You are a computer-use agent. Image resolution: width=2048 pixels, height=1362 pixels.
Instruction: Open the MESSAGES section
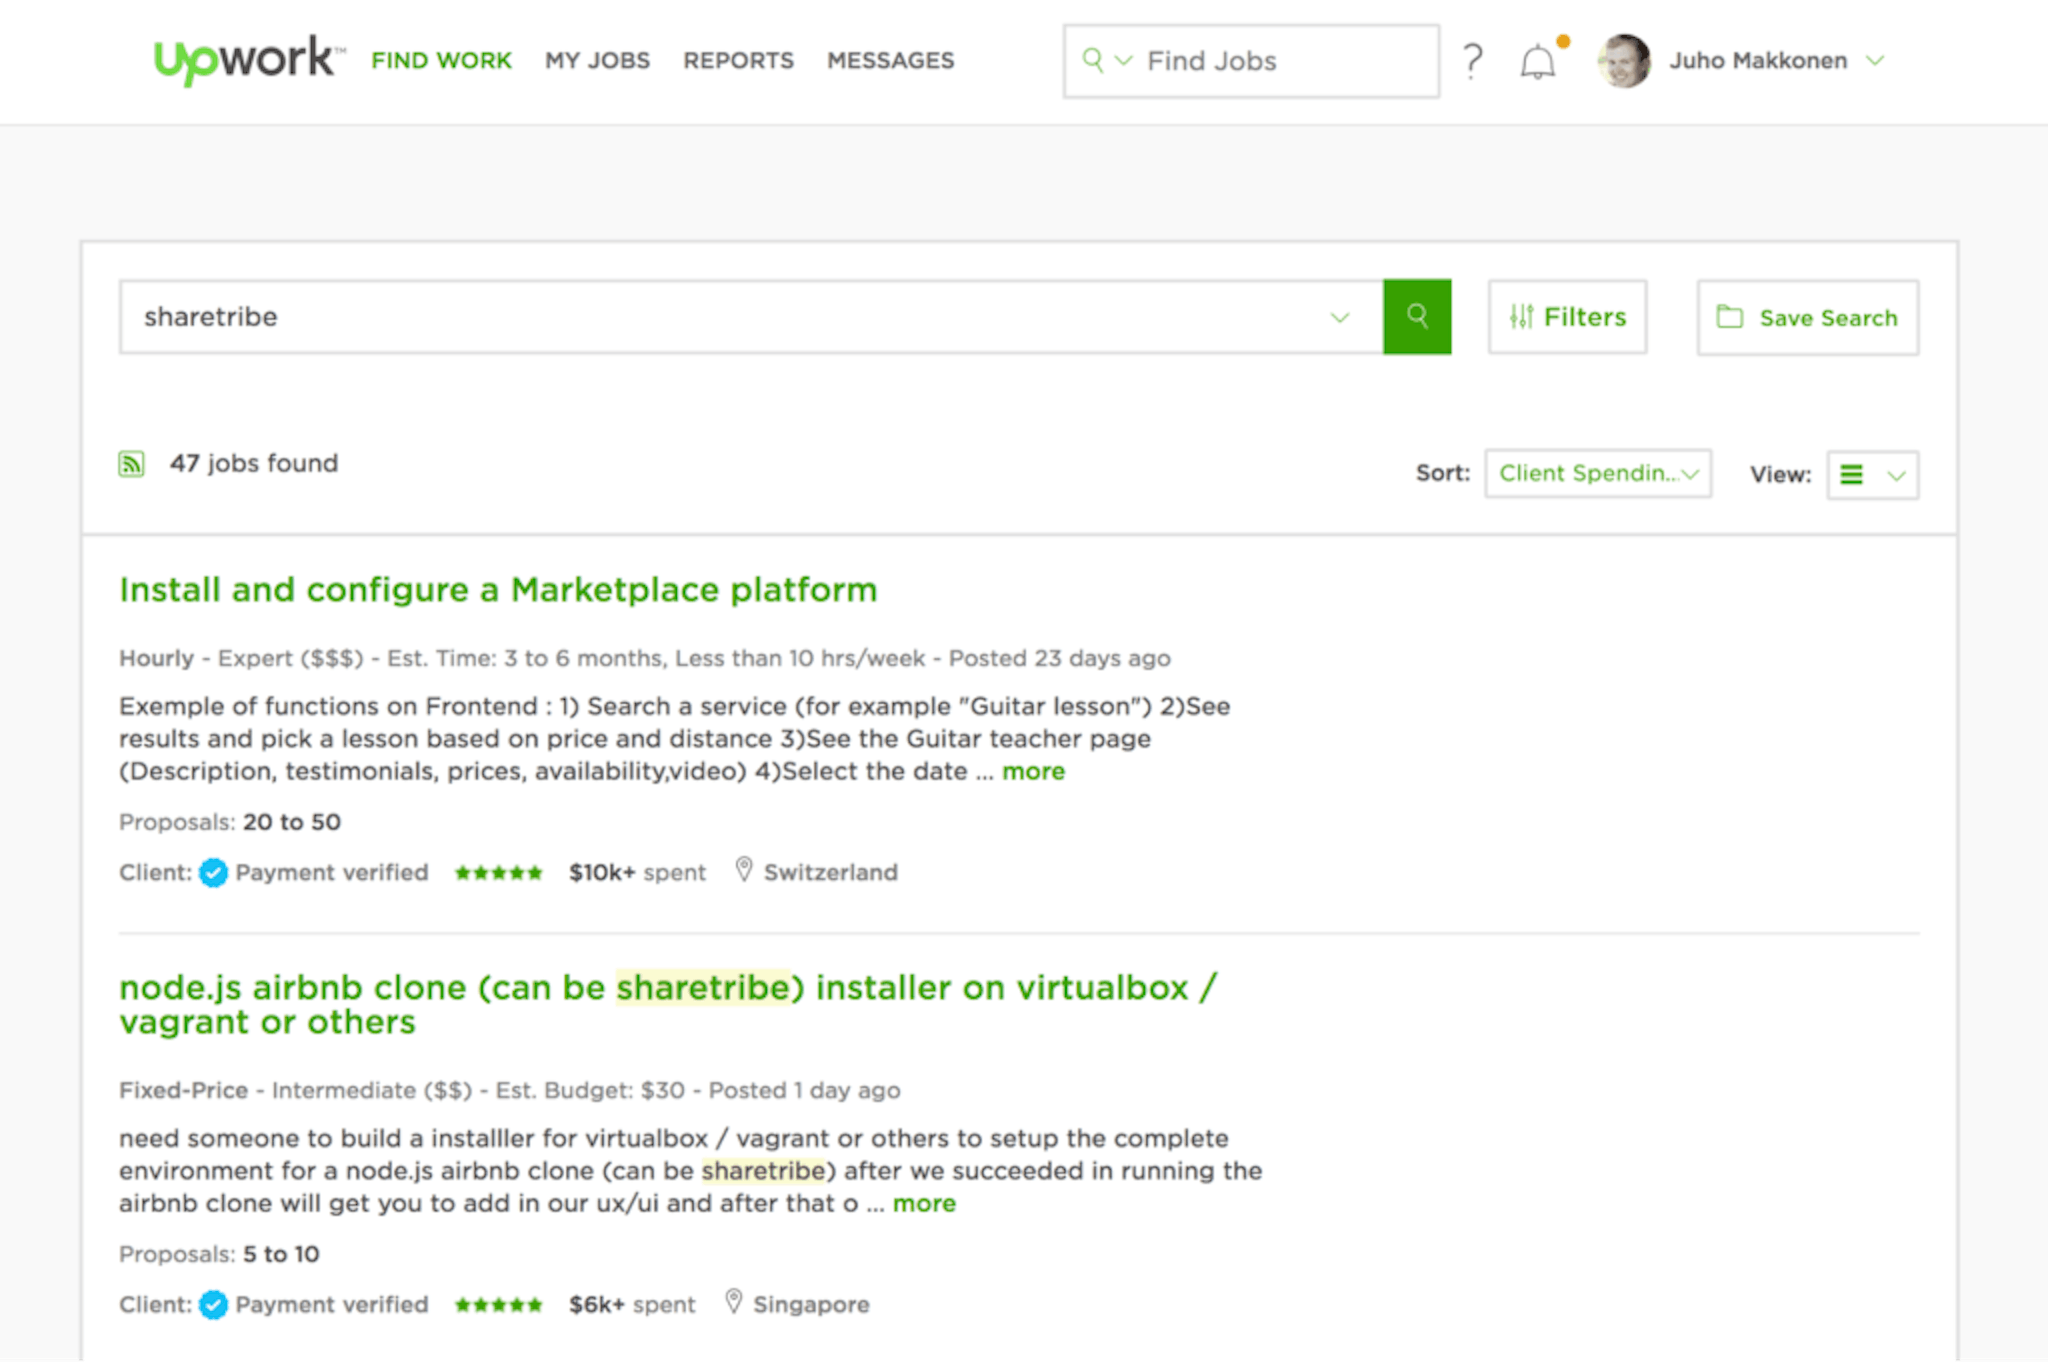coord(889,60)
